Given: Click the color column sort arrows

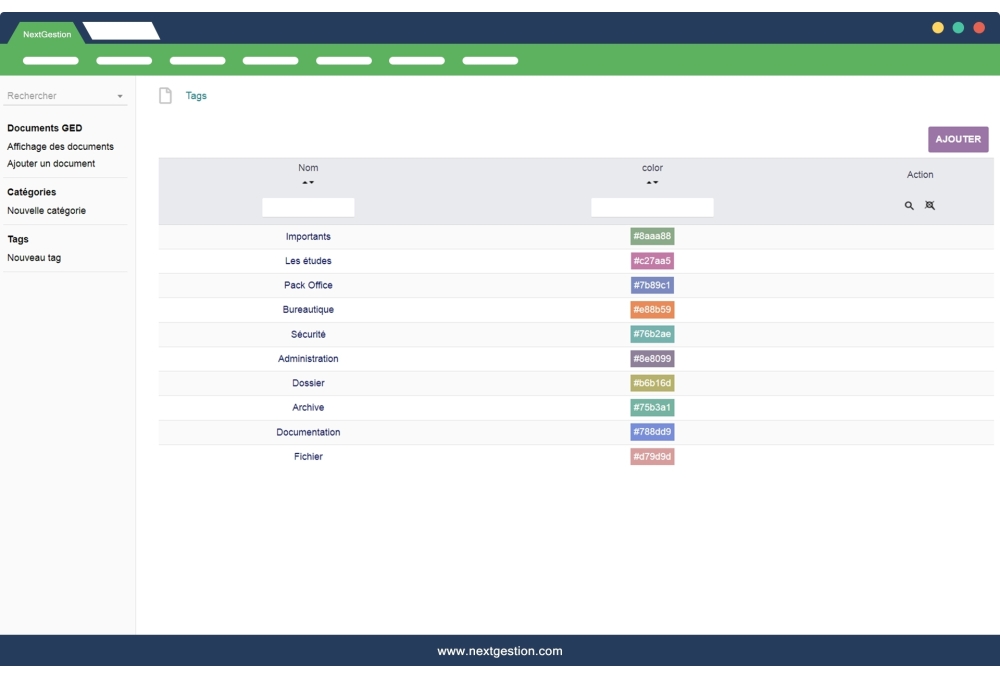Looking at the screenshot, I should click(652, 182).
